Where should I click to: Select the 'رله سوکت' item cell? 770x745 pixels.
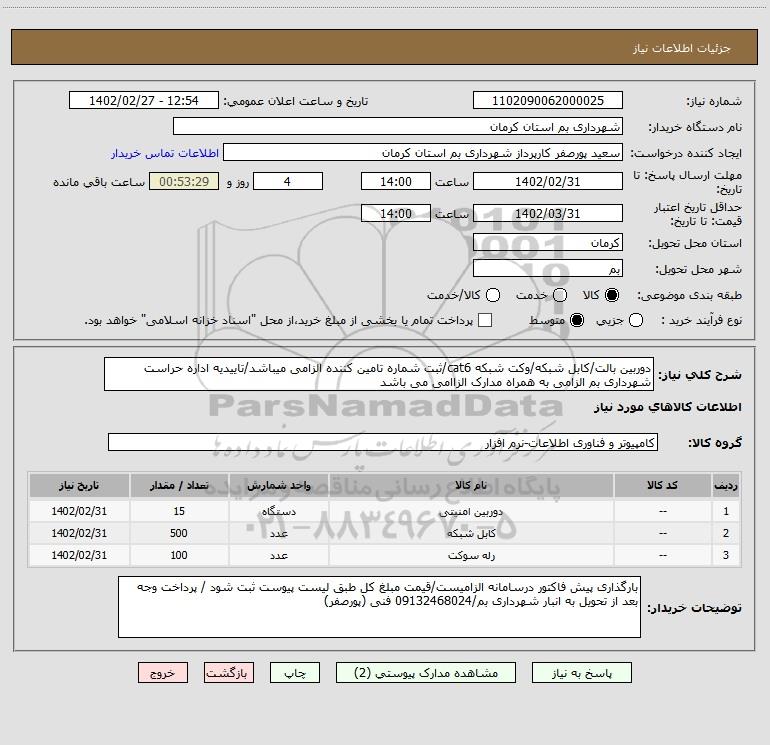[x=471, y=555]
